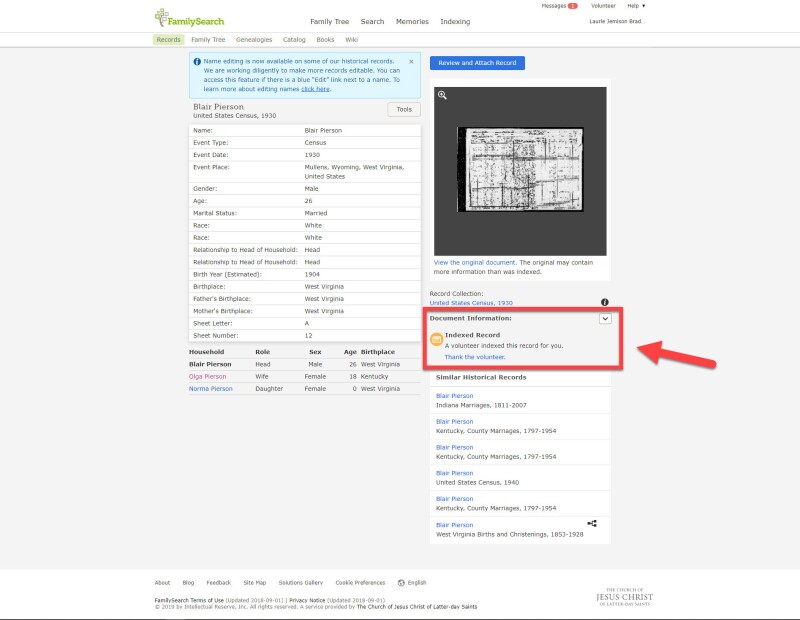Click 'Thank the volunteer' link

pyautogui.click(x=475, y=357)
